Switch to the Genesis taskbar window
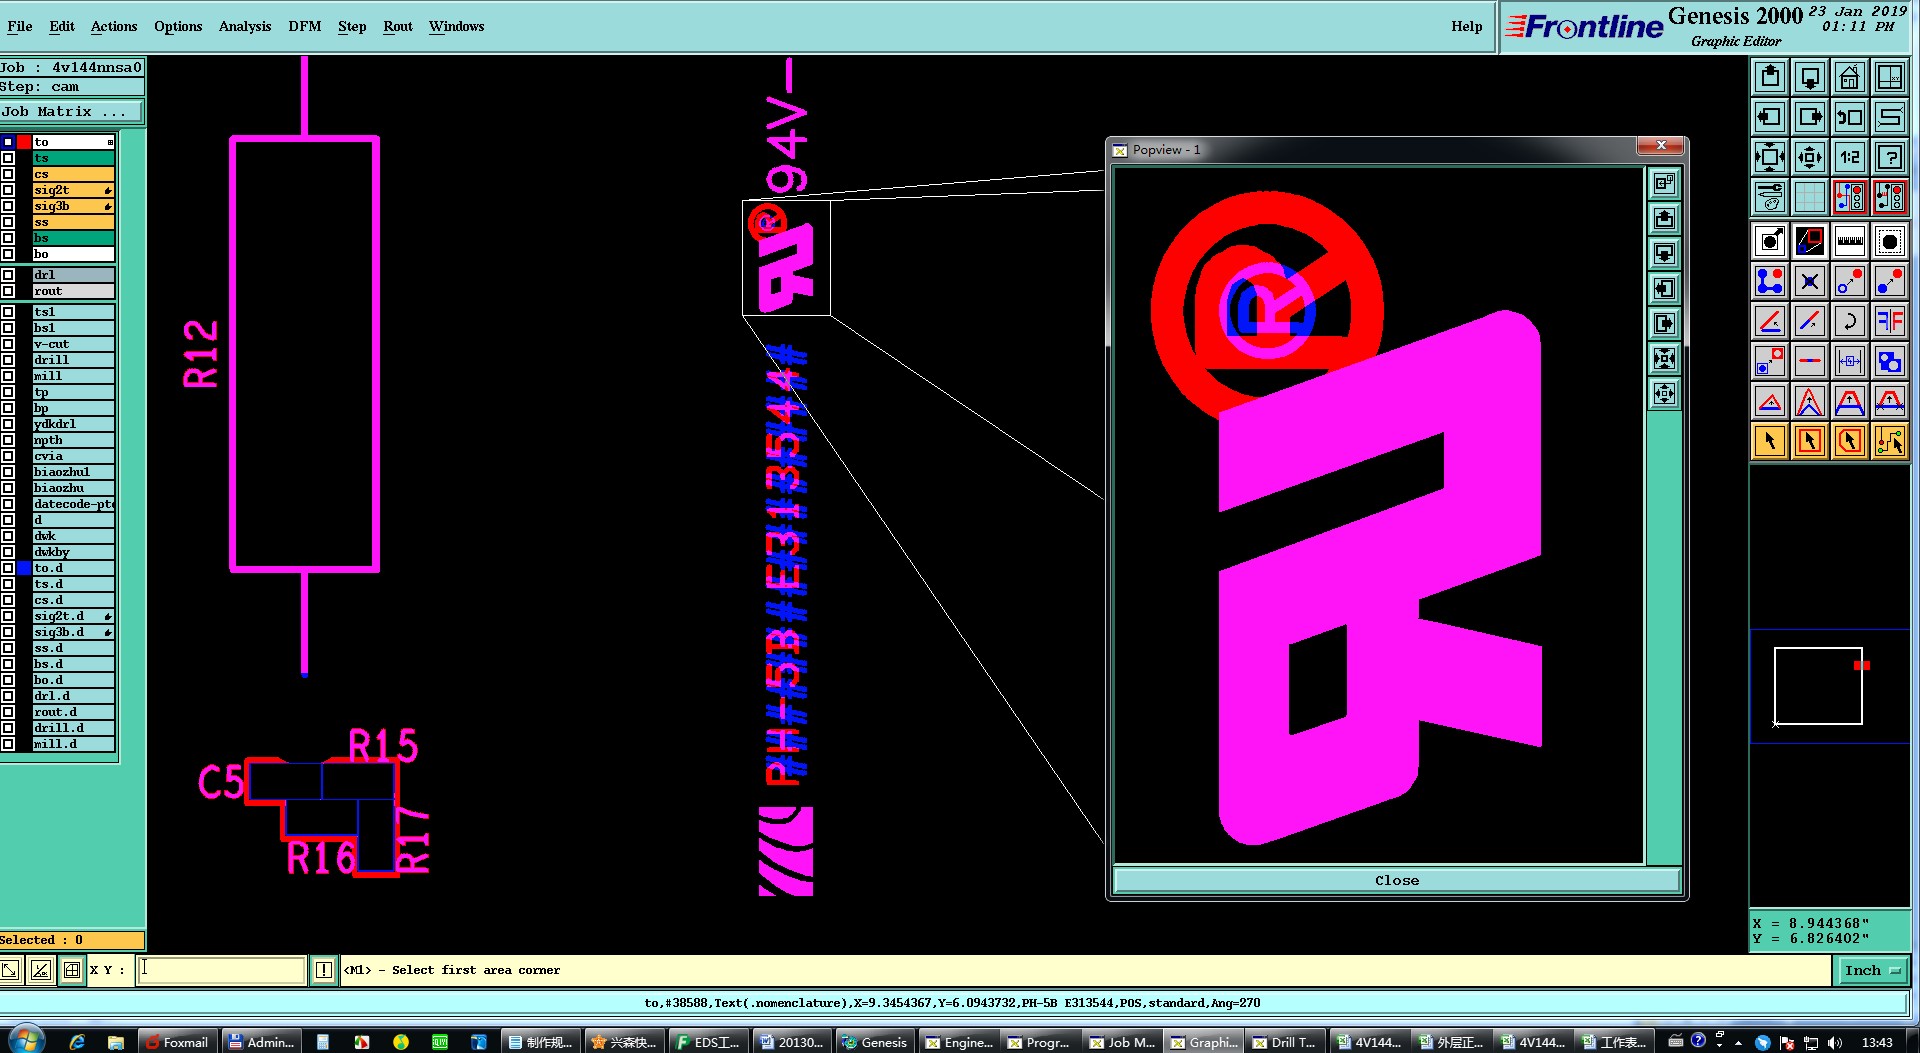 point(874,1041)
